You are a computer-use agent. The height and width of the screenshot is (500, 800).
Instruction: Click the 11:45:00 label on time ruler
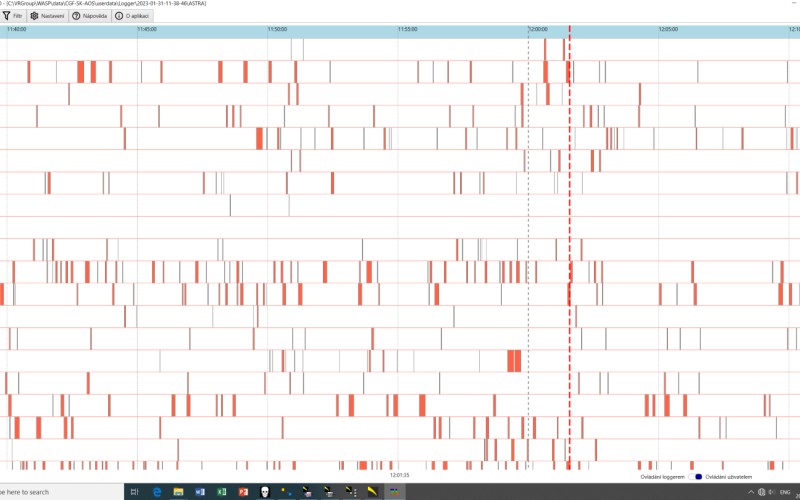tap(146, 29)
